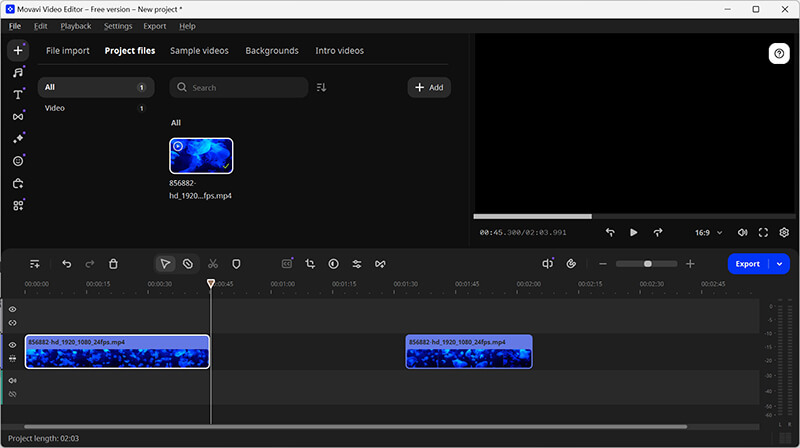800x448 pixels.
Task: Enter fullscreen preview mode
Action: coord(763,232)
